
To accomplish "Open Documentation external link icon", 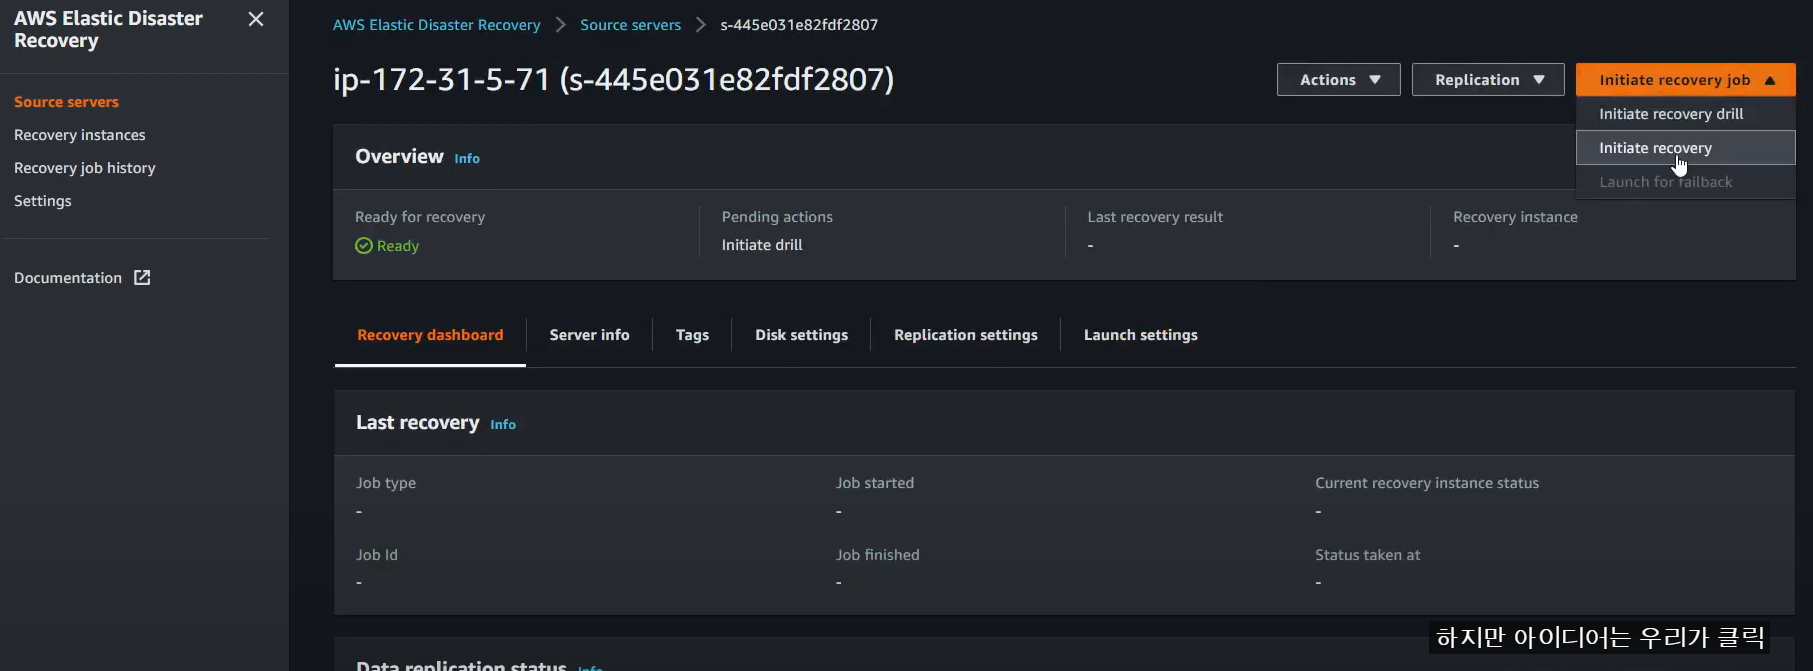I will click(x=142, y=278).
